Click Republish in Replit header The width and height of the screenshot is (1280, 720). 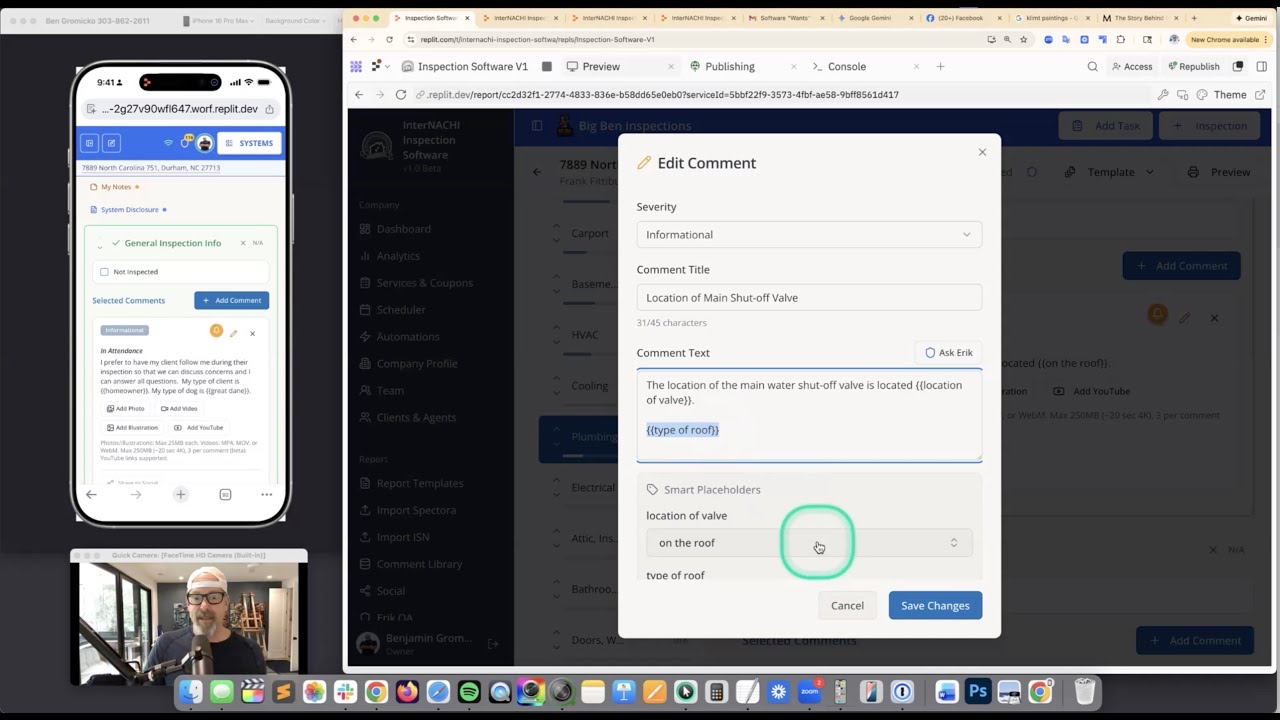pyautogui.click(x=1193, y=66)
